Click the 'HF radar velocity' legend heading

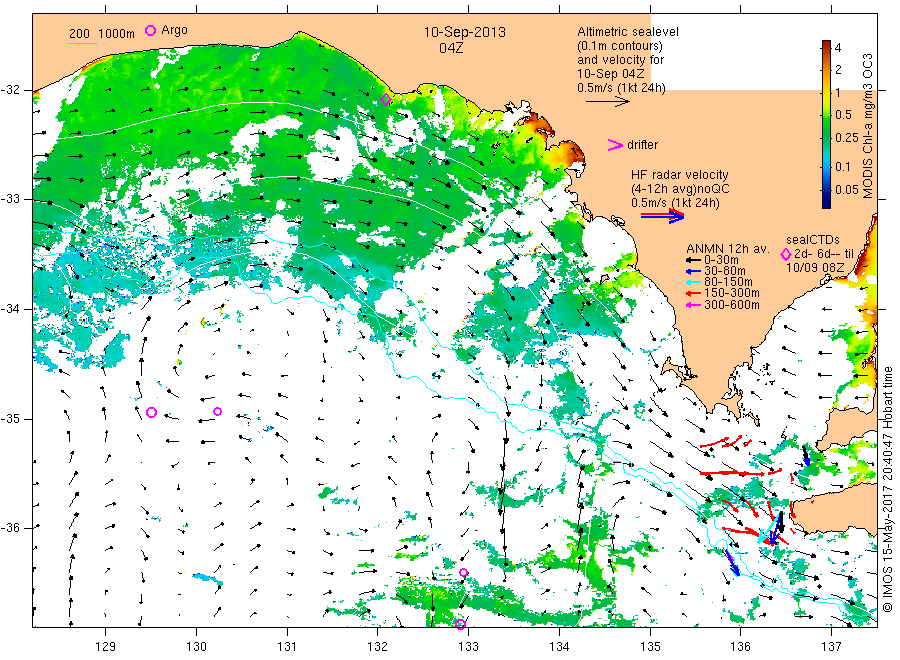pos(680,174)
